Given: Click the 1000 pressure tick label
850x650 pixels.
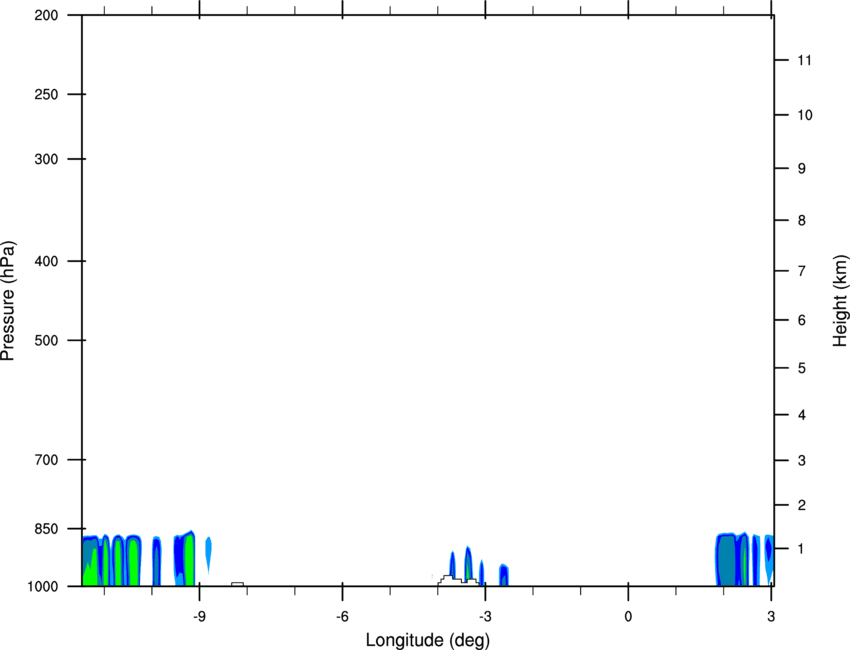Looking at the screenshot, I should 43,587.
